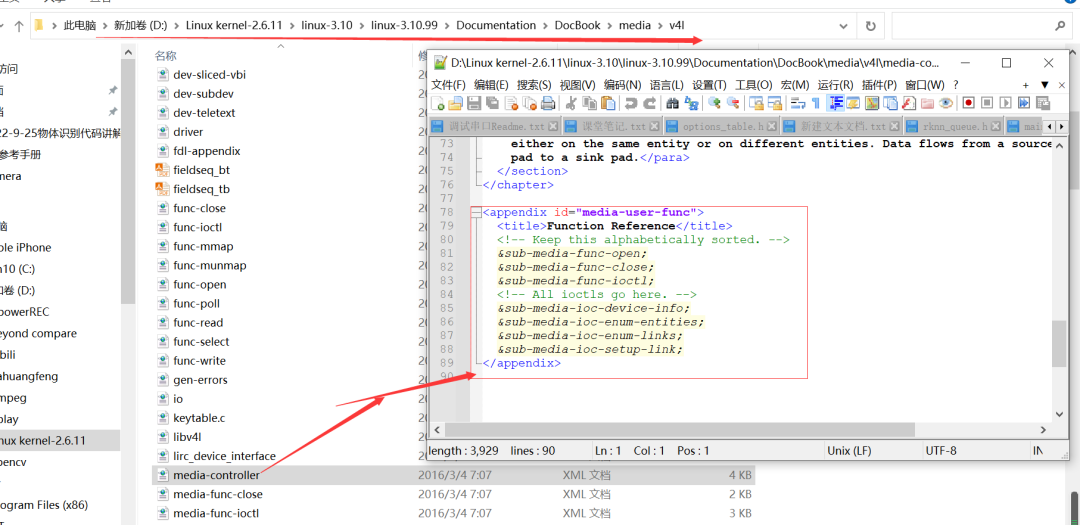1080x525 pixels.
Task: Refresh the Explorer folder view
Action: pyautogui.click(x=870, y=26)
